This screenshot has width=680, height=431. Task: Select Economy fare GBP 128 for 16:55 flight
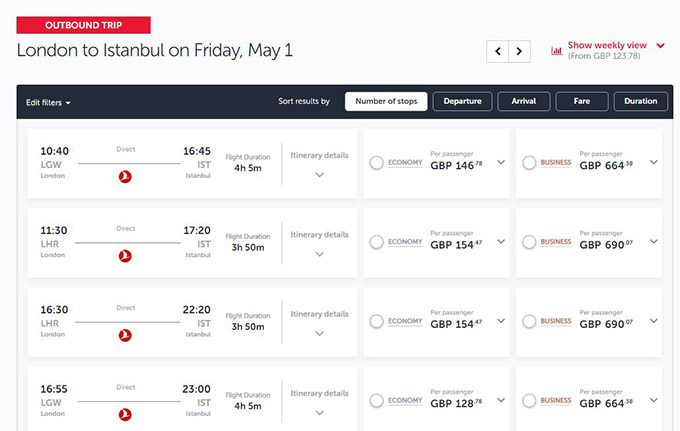pyautogui.click(x=376, y=401)
